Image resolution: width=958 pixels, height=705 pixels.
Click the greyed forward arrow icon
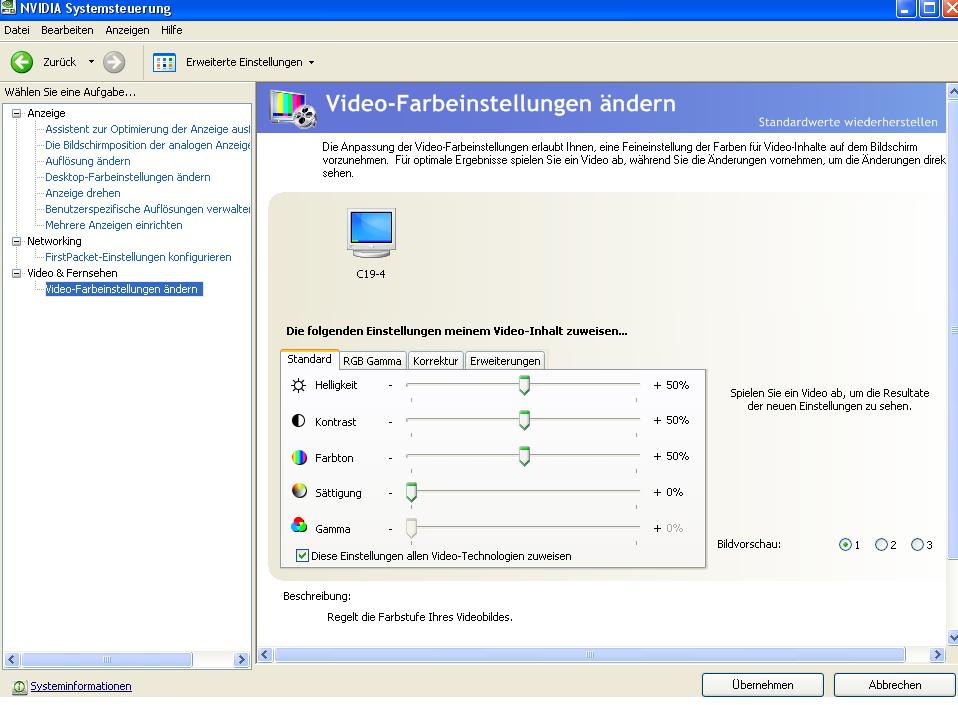pyautogui.click(x=114, y=62)
